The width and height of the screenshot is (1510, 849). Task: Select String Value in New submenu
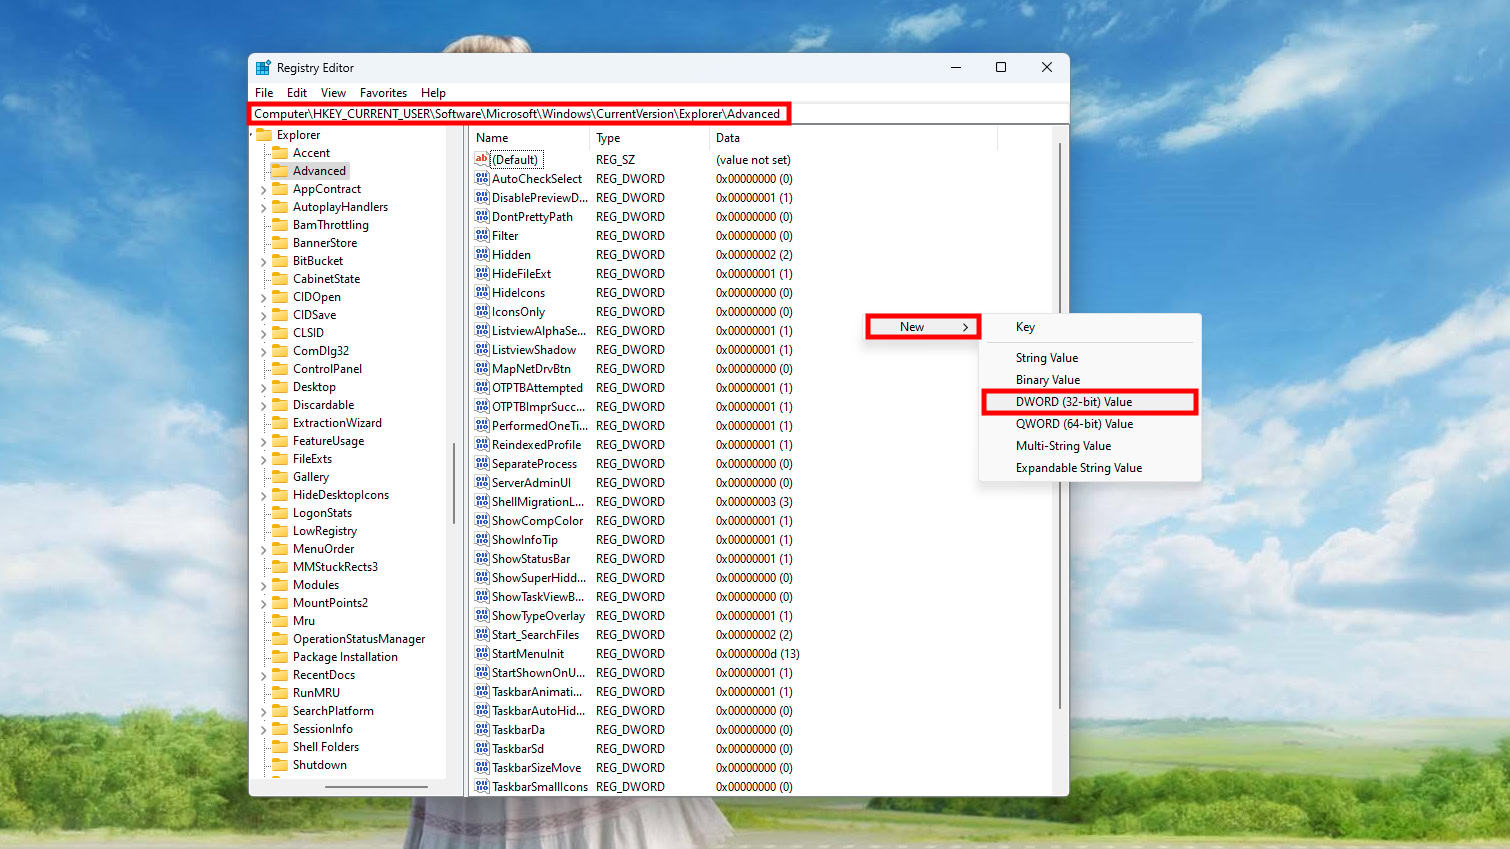pos(1046,358)
